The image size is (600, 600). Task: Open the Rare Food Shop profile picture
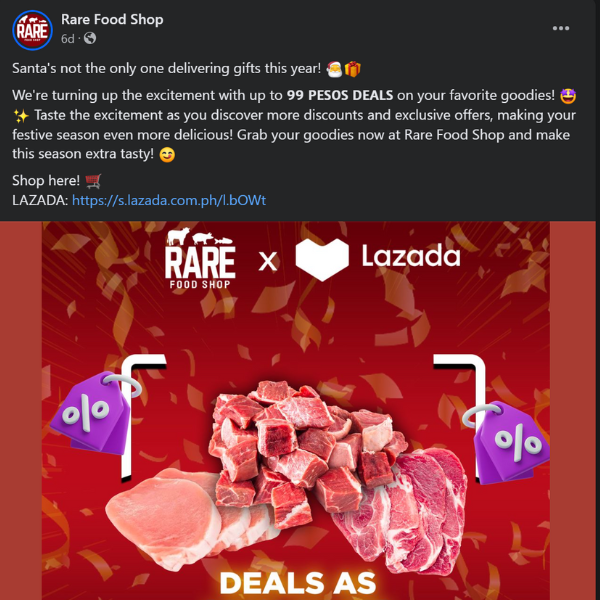pos(32,30)
